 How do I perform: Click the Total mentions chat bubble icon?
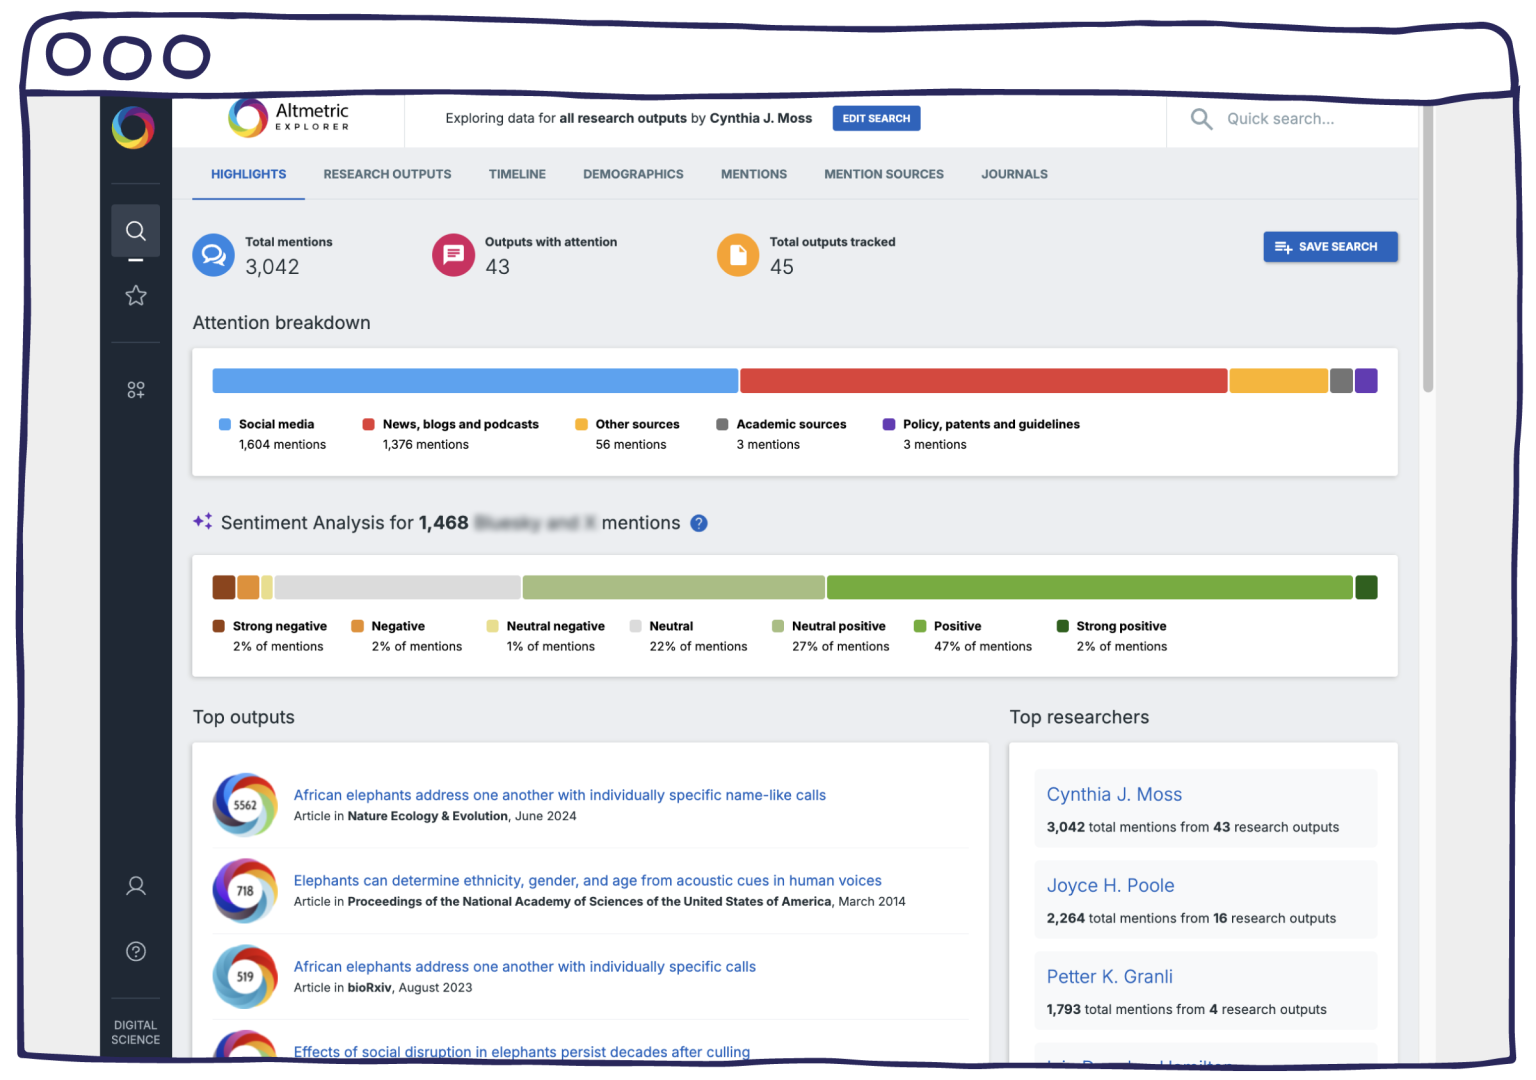click(x=214, y=255)
